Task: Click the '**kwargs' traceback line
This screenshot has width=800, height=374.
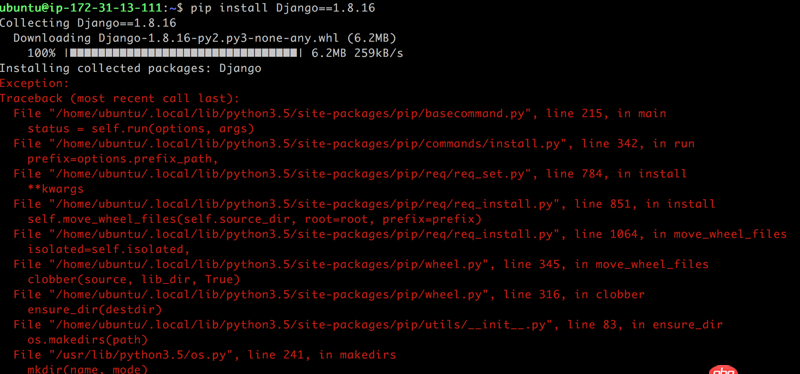Action: (56, 189)
